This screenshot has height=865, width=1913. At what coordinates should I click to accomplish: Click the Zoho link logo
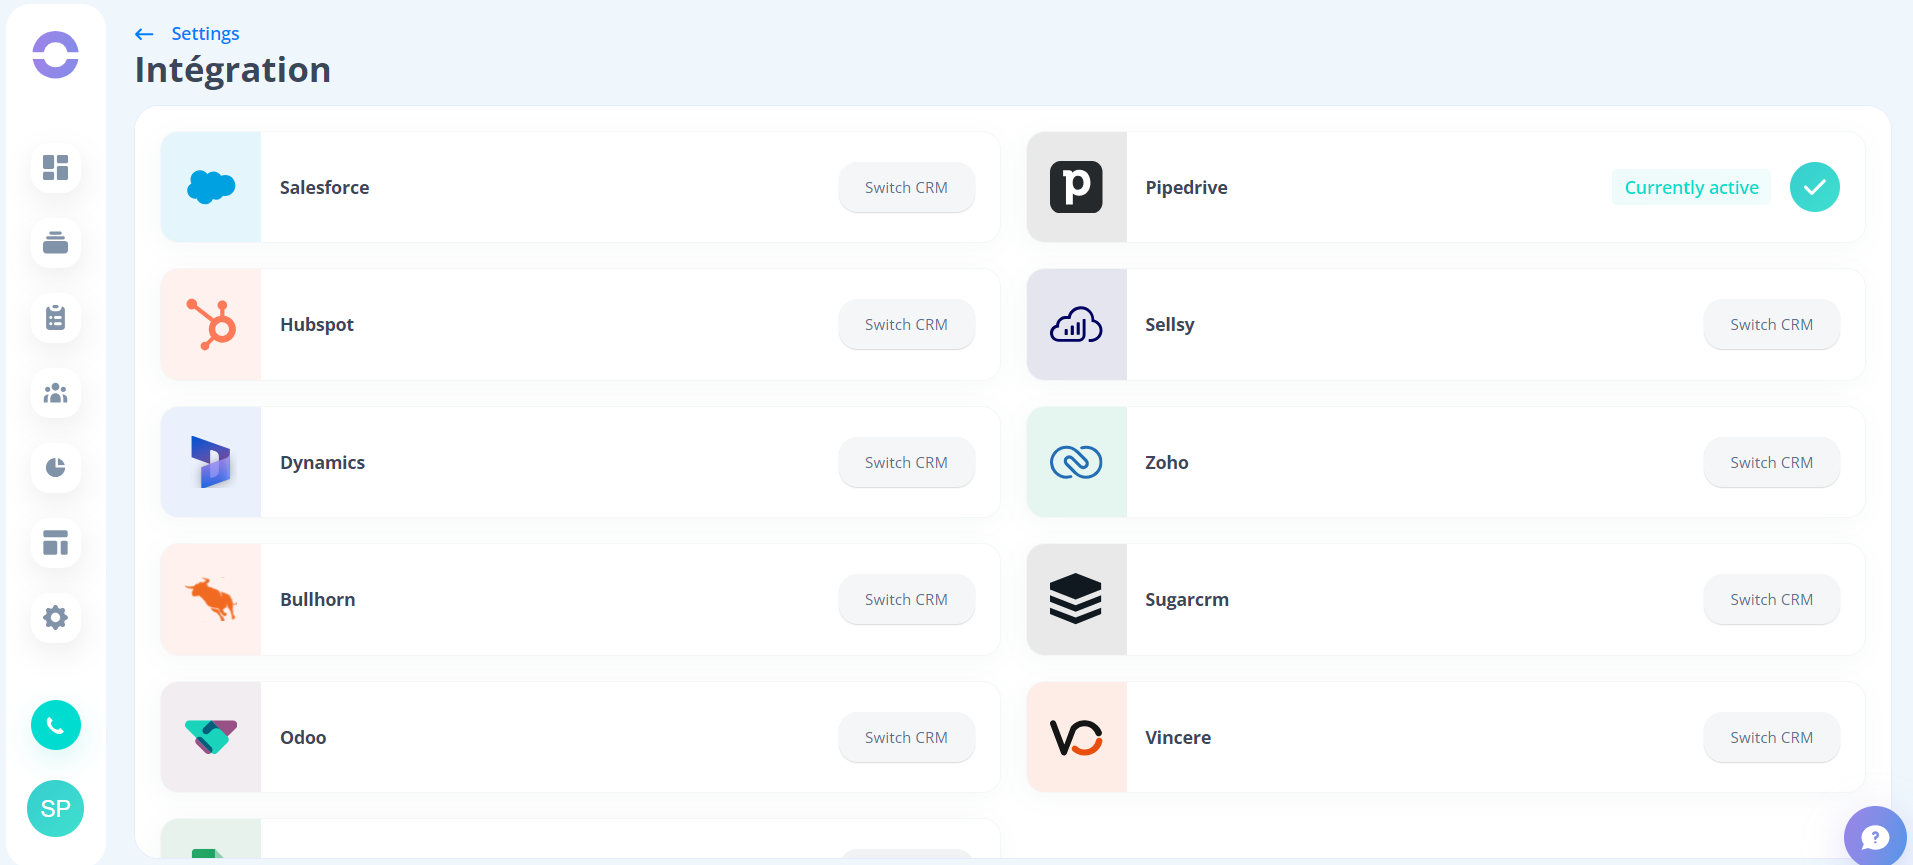coord(1076,462)
